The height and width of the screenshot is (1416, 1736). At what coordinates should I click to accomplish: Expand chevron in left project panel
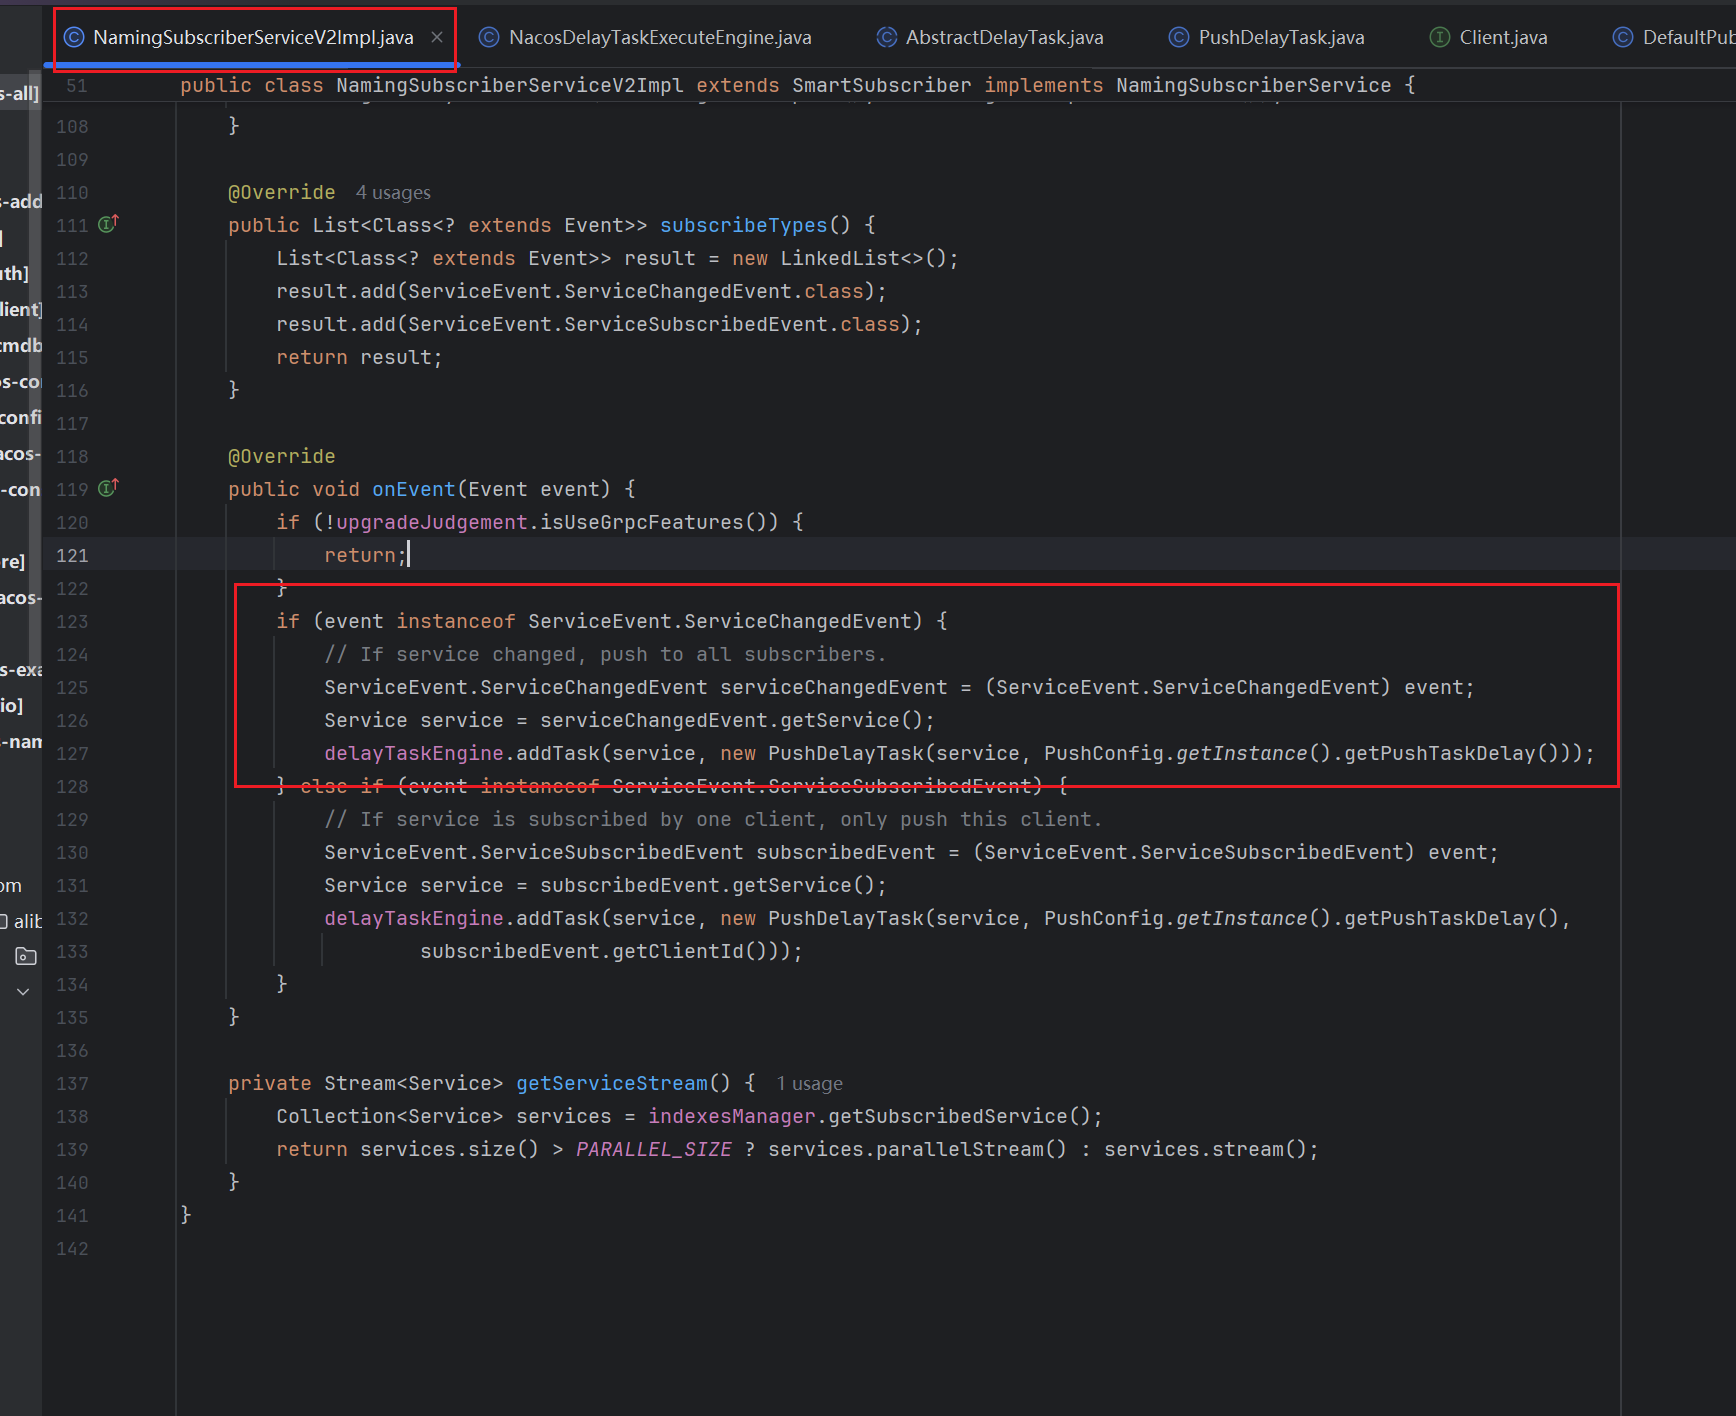pos(23,991)
